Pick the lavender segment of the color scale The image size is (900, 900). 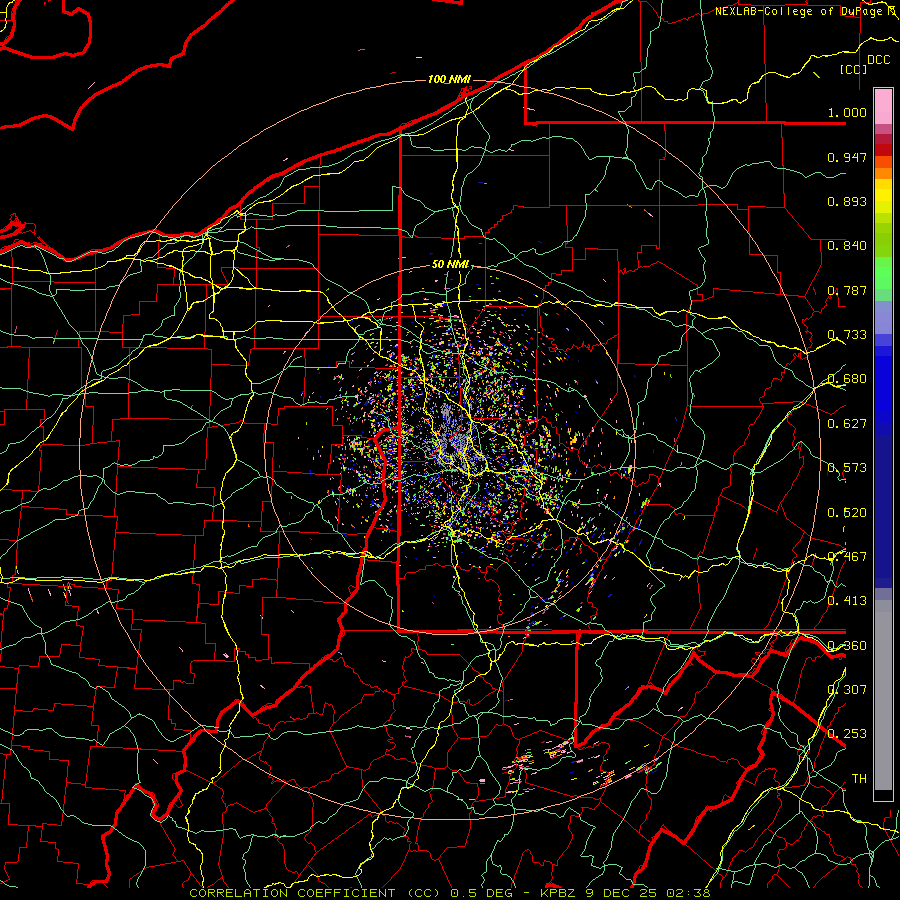pos(883,317)
